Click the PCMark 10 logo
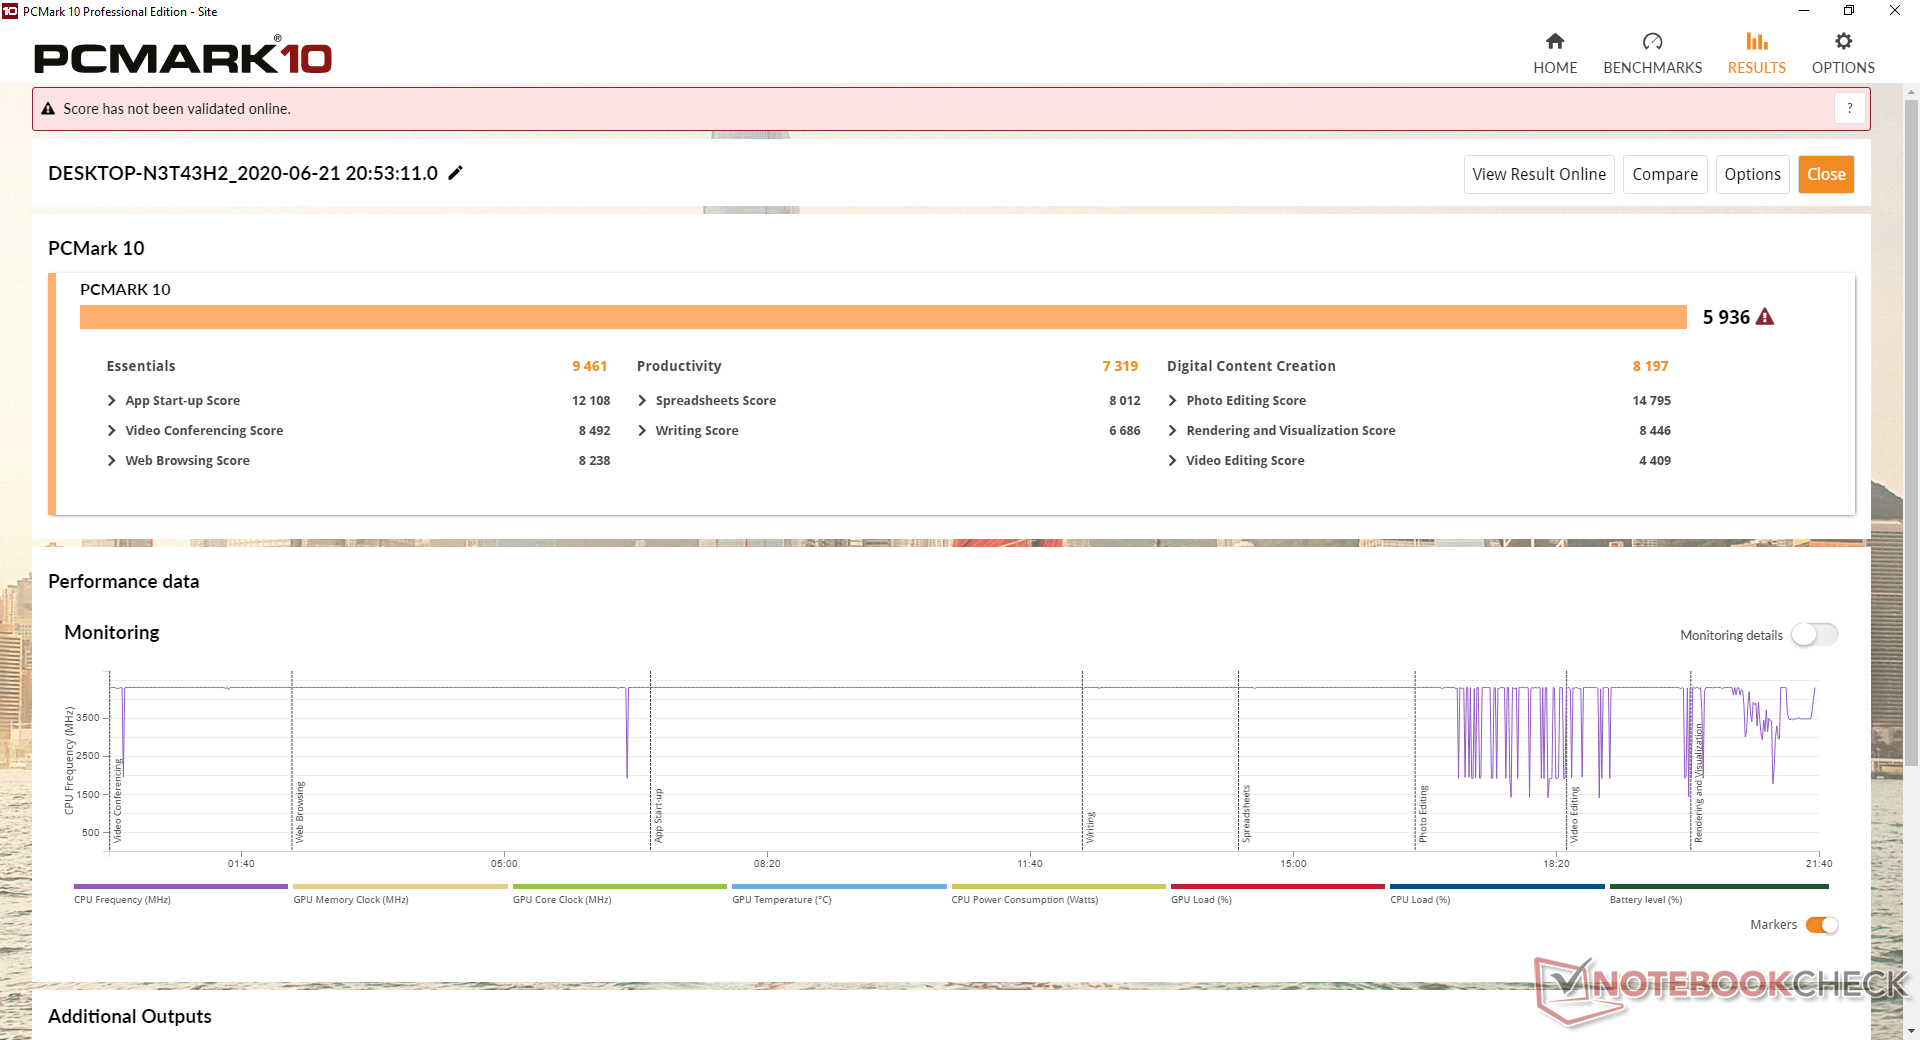This screenshot has width=1920, height=1040. tap(183, 56)
